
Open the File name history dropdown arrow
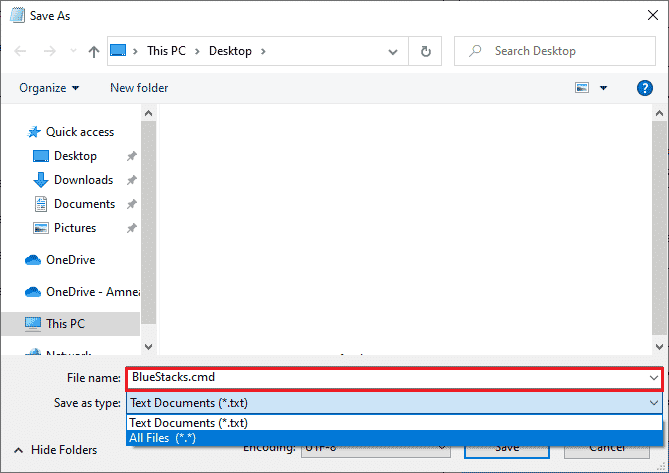tap(654, 378)
